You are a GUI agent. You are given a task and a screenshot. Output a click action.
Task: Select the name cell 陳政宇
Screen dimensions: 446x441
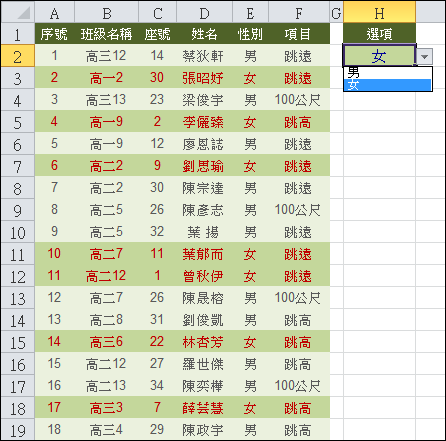(204, 429)
